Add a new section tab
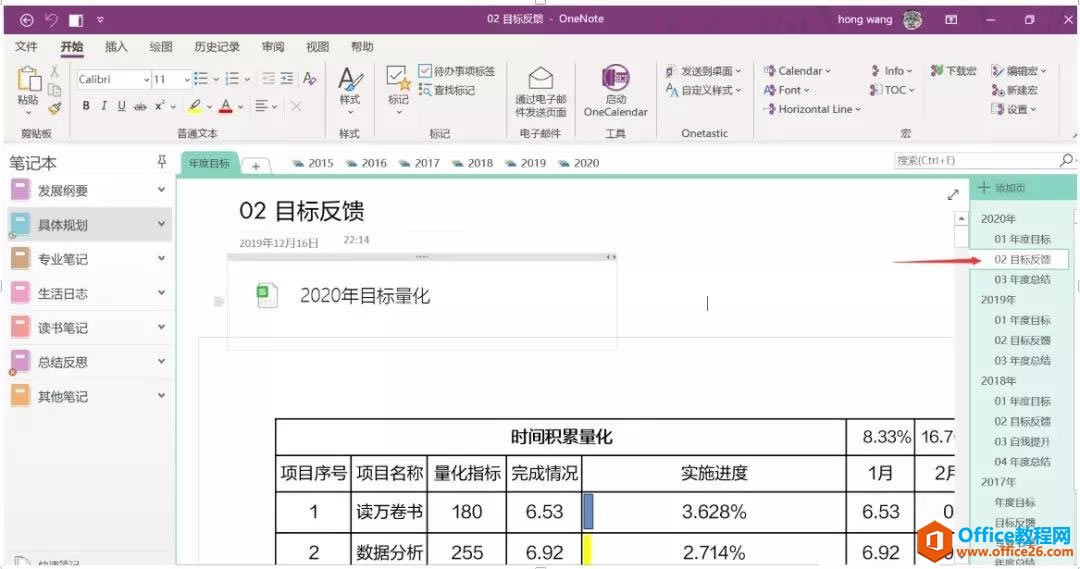This screenshot has width=1080, height=569. point(256,165)
